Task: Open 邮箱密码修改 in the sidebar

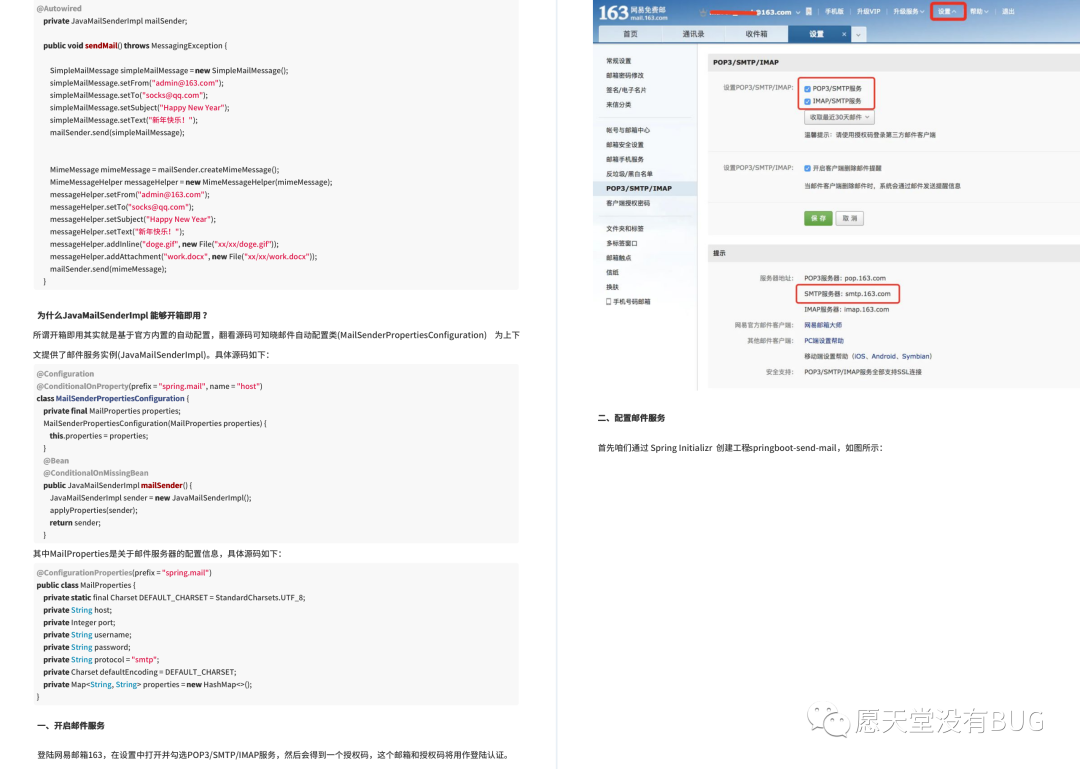Action: (625, 76)
